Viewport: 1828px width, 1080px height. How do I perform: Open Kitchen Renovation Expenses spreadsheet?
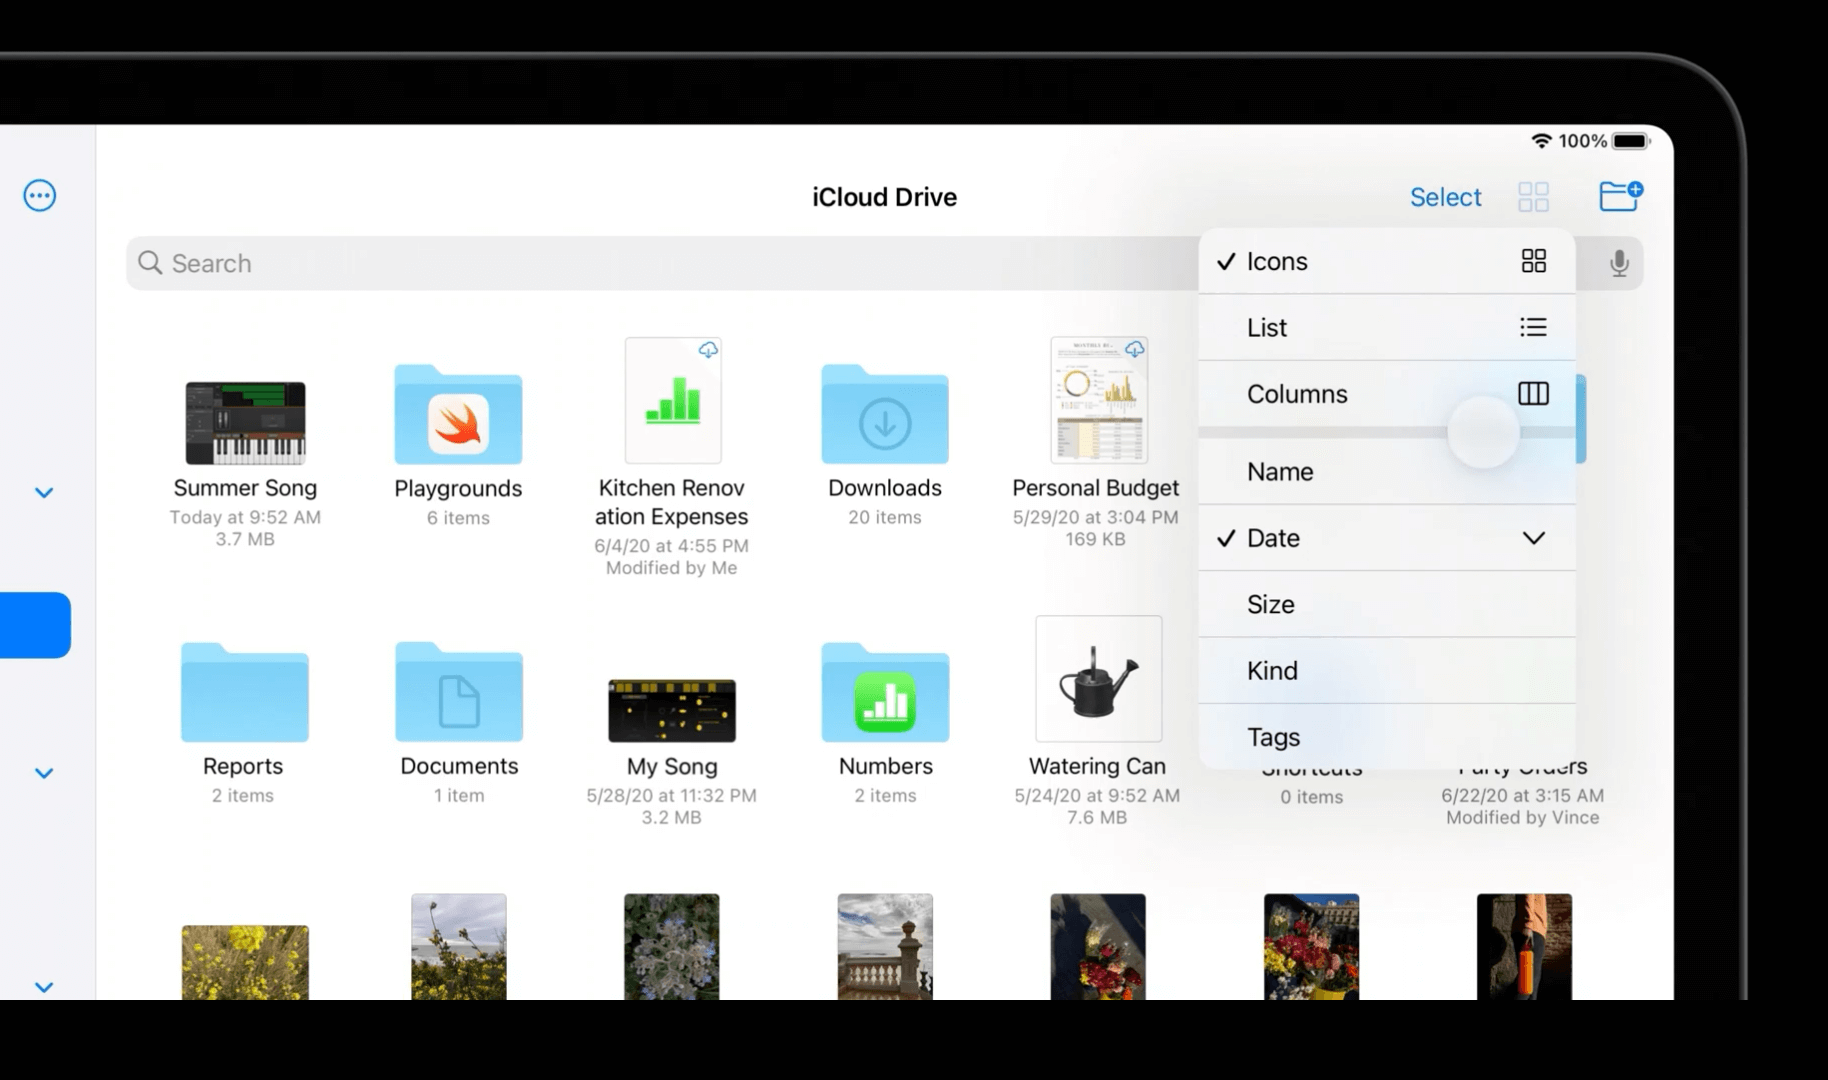[673, 400]
